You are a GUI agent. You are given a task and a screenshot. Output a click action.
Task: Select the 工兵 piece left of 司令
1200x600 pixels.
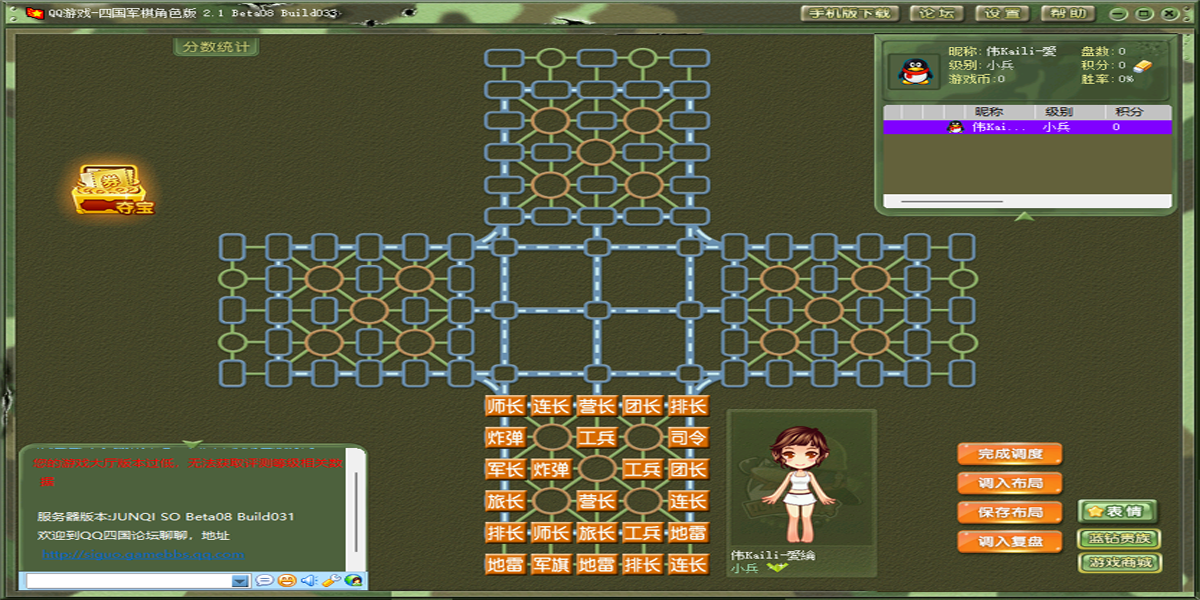pos(597,437)
